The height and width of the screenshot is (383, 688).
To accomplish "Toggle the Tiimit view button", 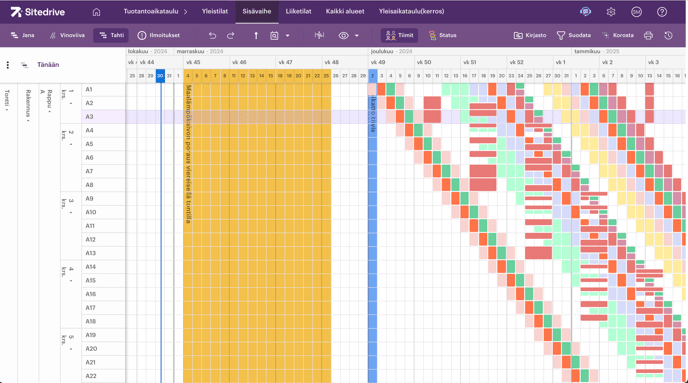I will [x=399, y=36].
